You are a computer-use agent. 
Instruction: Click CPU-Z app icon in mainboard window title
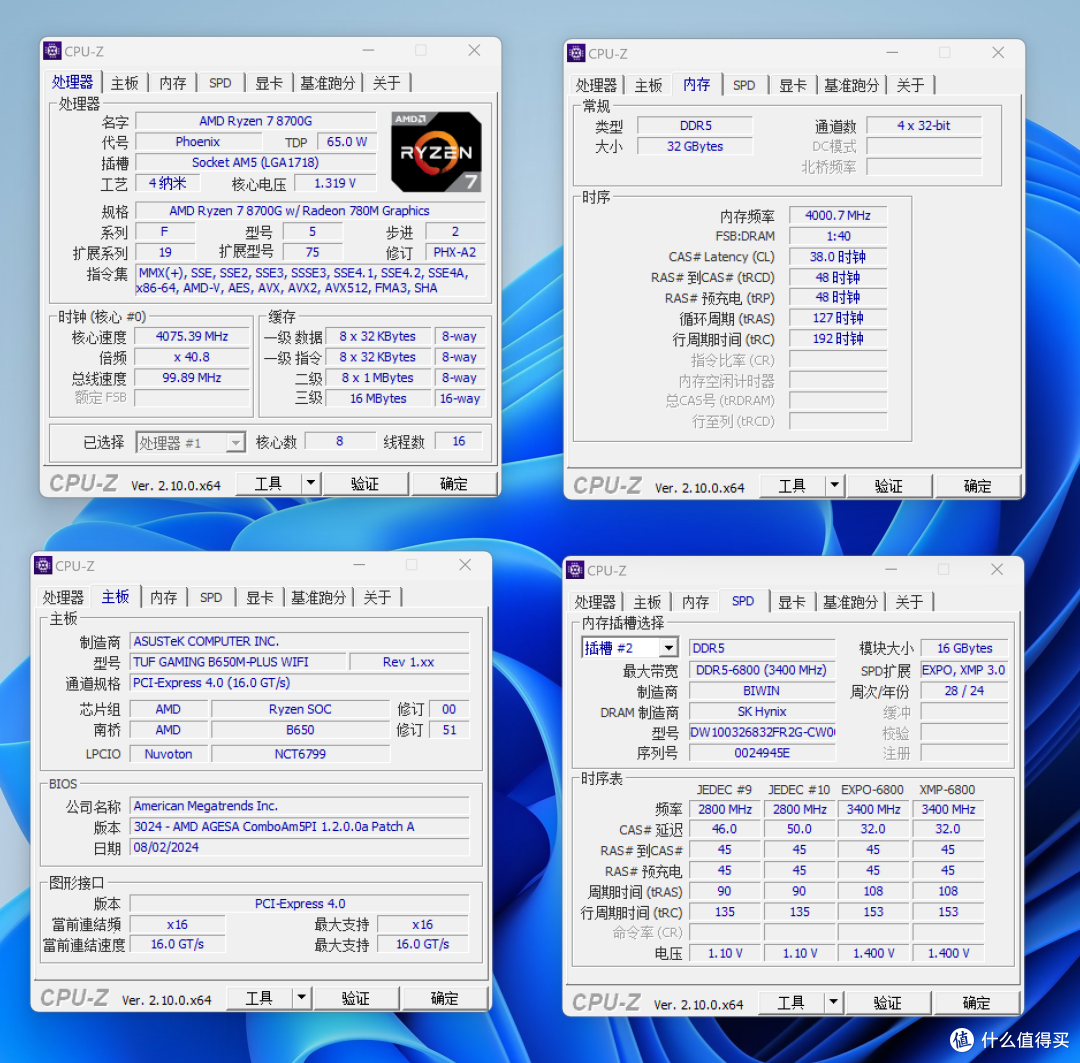43,566
